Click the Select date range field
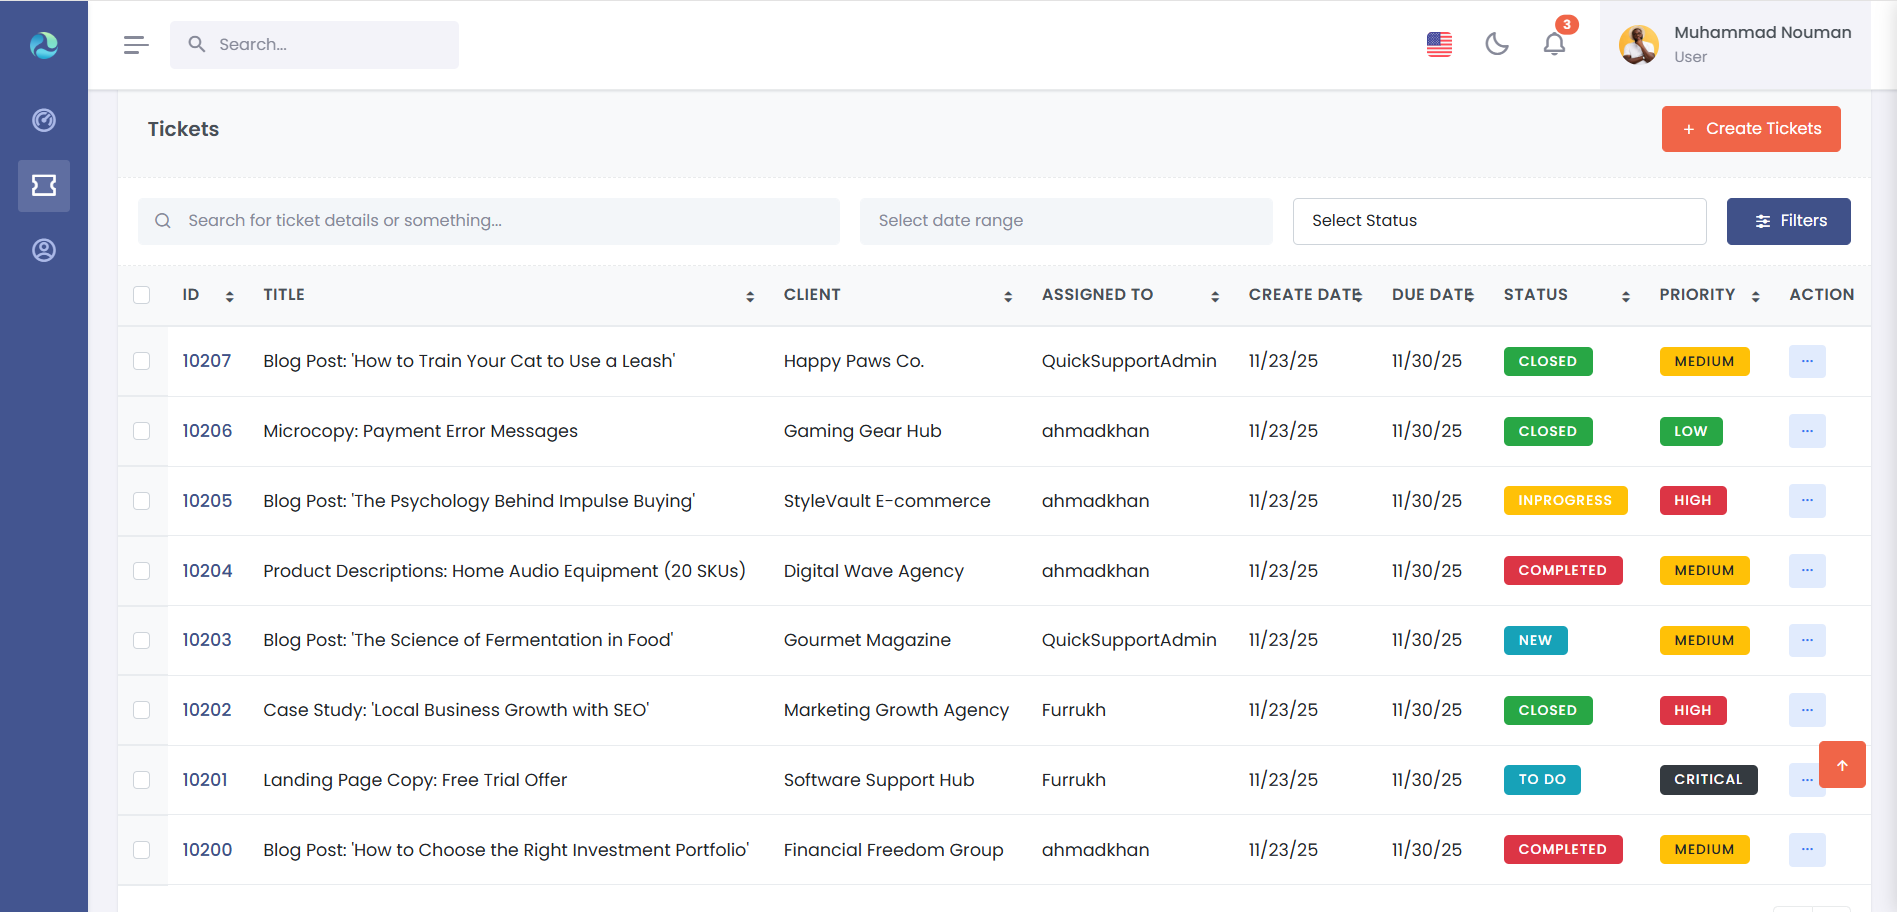 coord(1065,221)
